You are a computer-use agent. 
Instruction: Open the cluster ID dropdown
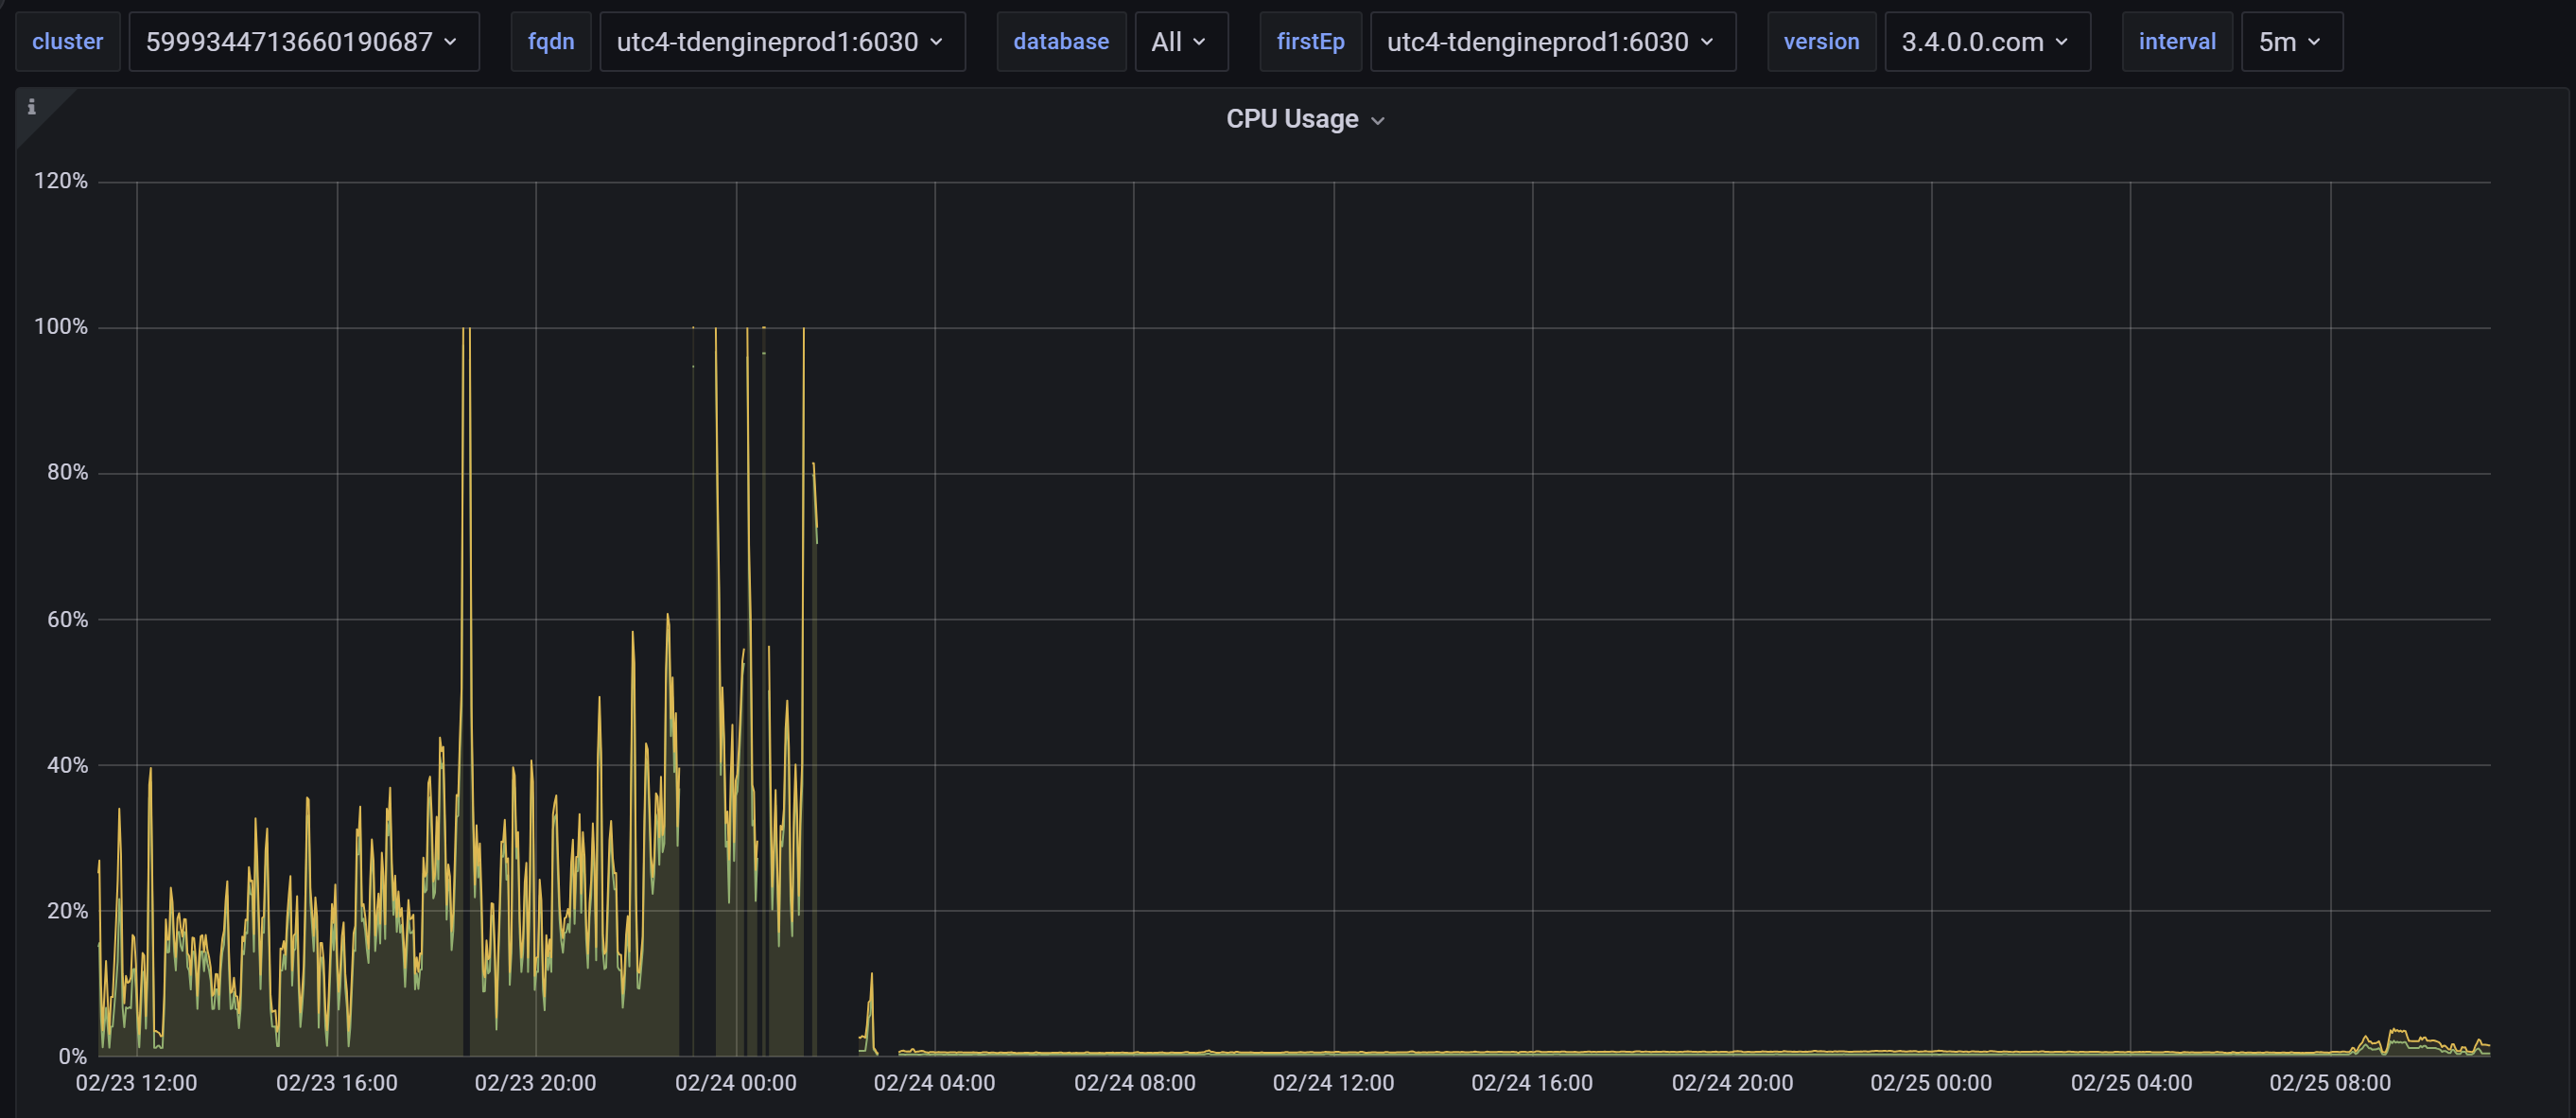(x=303, y=42)
